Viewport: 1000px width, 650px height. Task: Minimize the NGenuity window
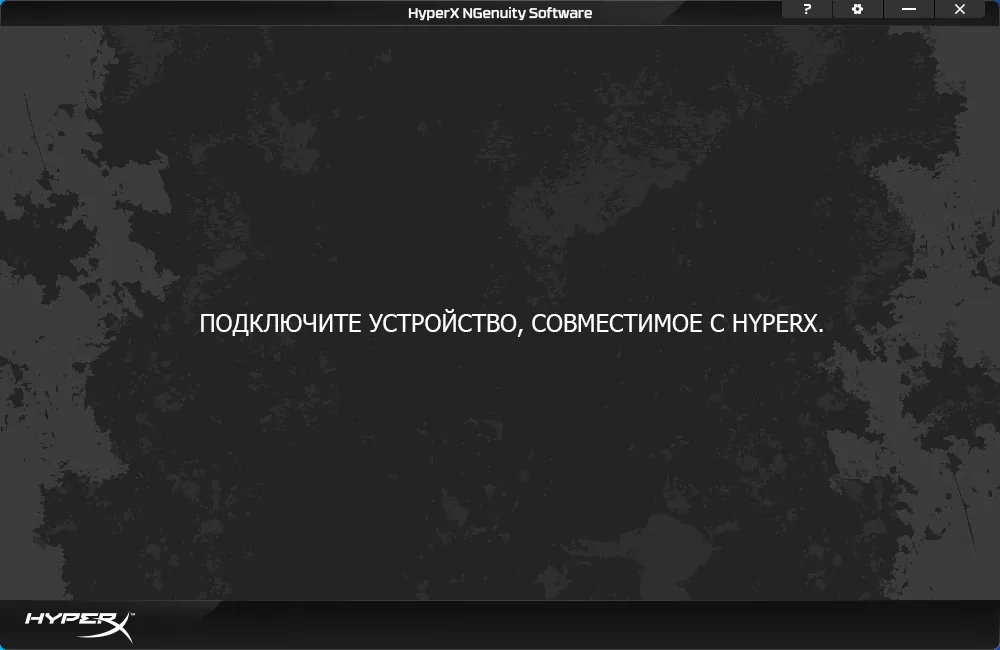pos(909,9)
